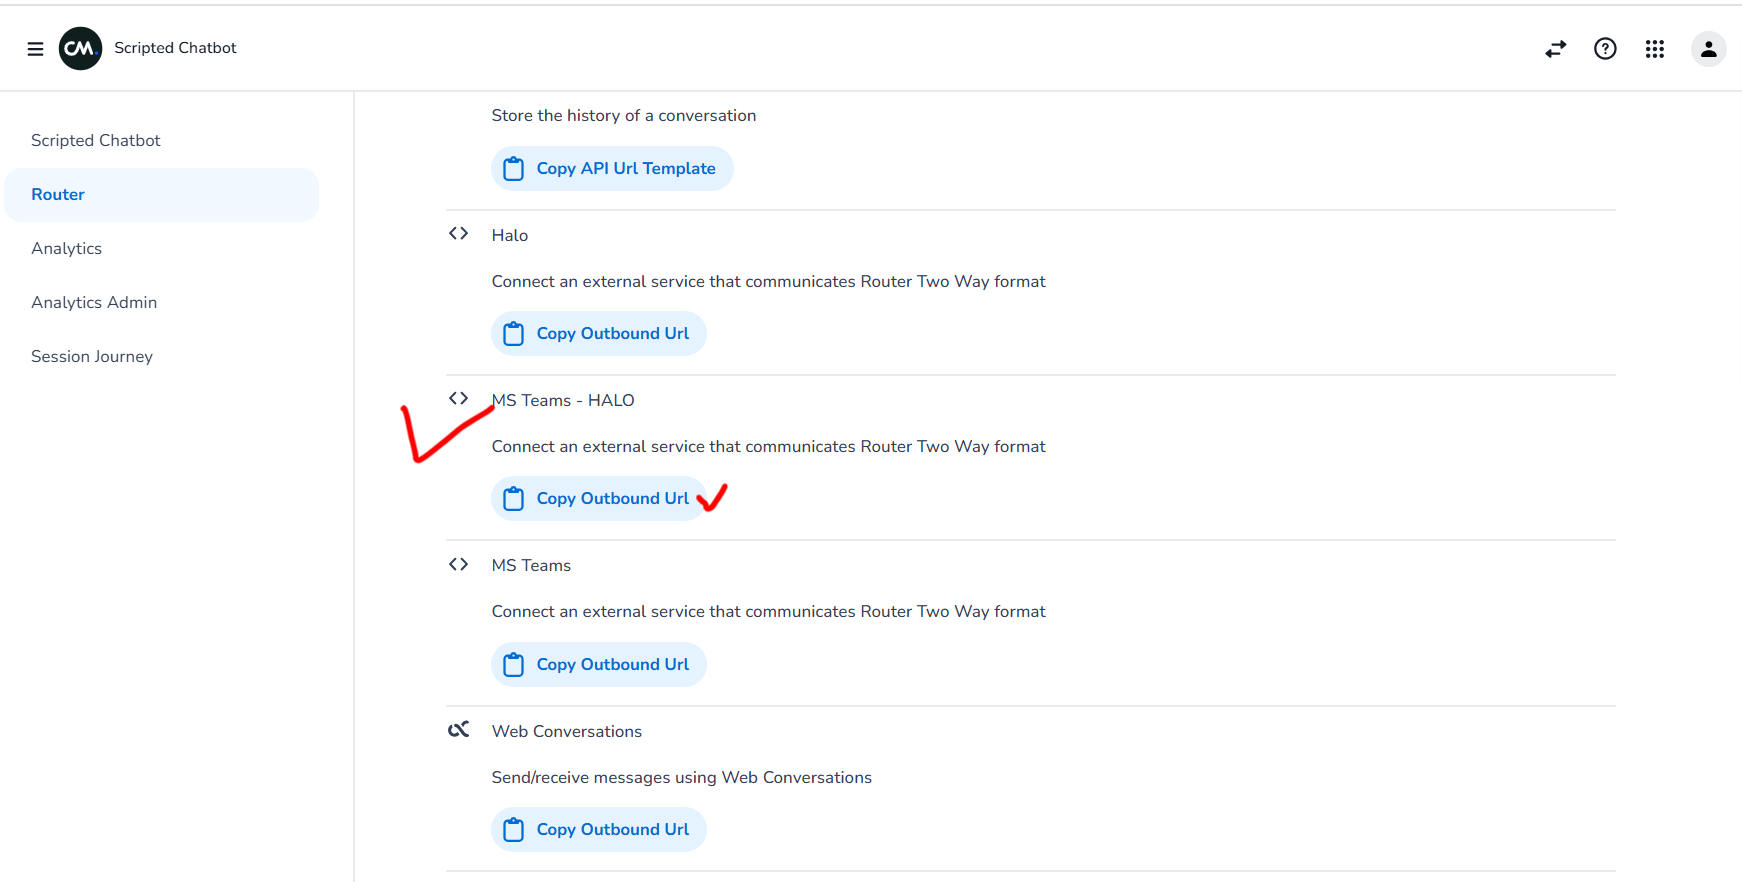Copy the API Url Template
1742x882 pixels.
(612, 169)
